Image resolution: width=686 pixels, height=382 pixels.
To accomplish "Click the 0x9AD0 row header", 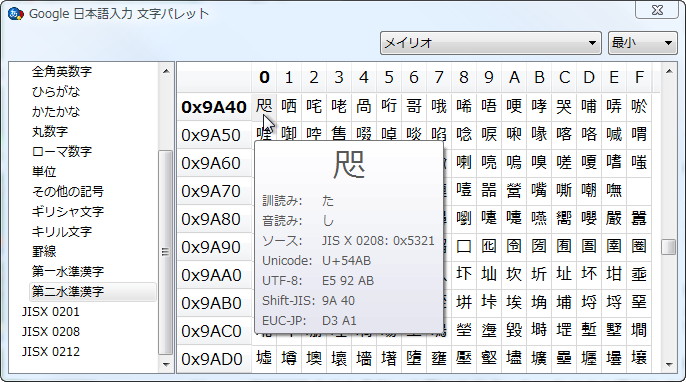I will coord(214,359).
